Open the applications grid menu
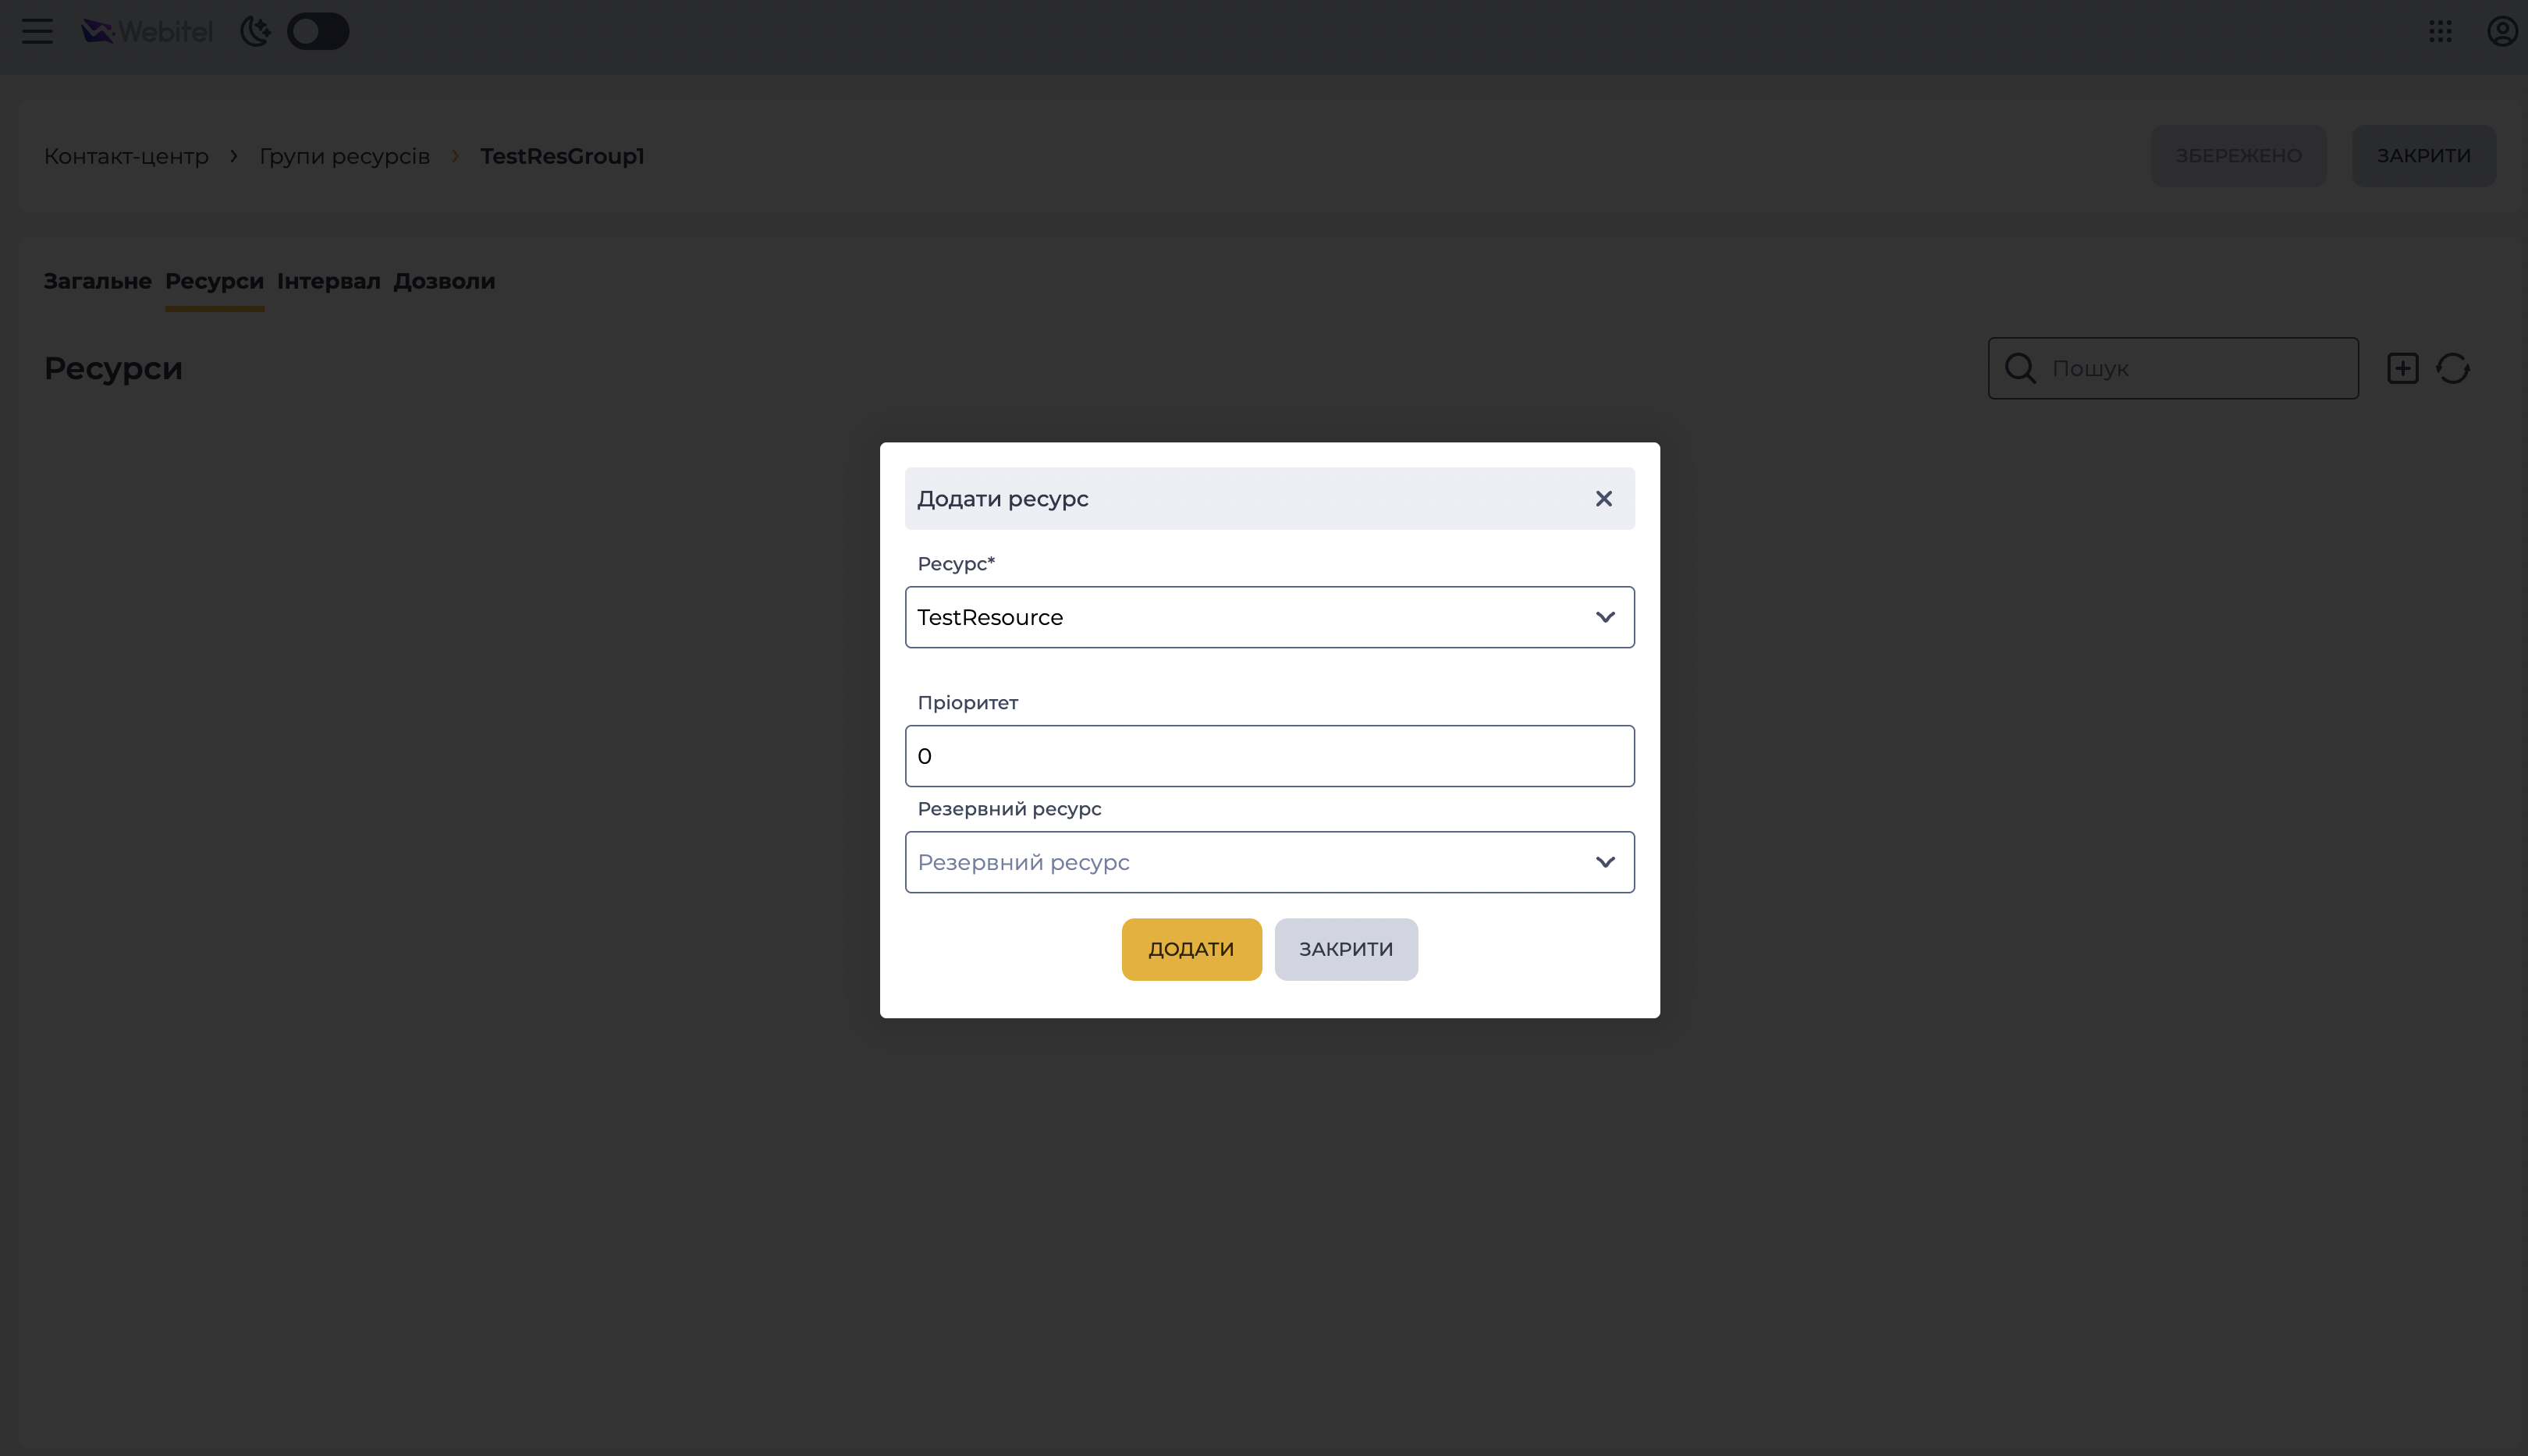2528x1456 pixels. pos(2441,32)
